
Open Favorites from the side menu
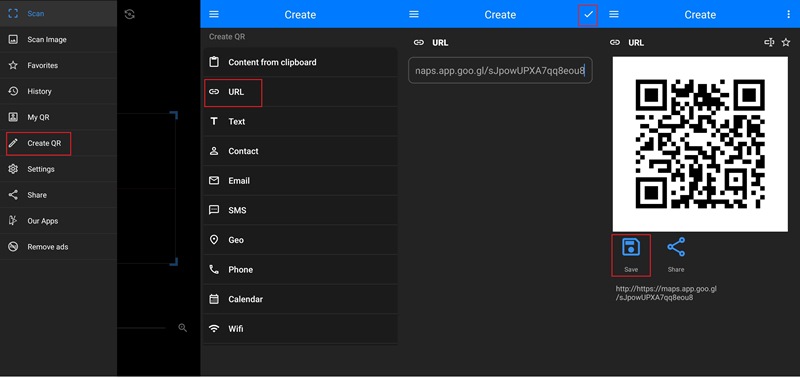click(58, 65)
